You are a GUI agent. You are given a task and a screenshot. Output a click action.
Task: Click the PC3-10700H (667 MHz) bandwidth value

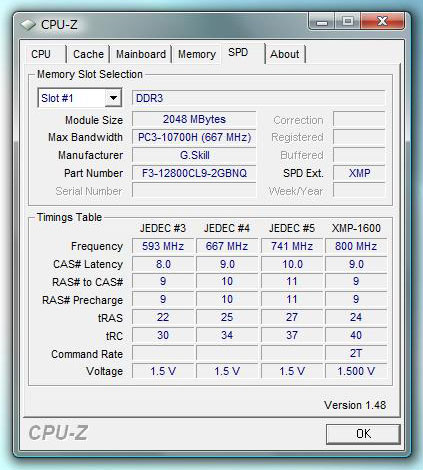[194, 137]
